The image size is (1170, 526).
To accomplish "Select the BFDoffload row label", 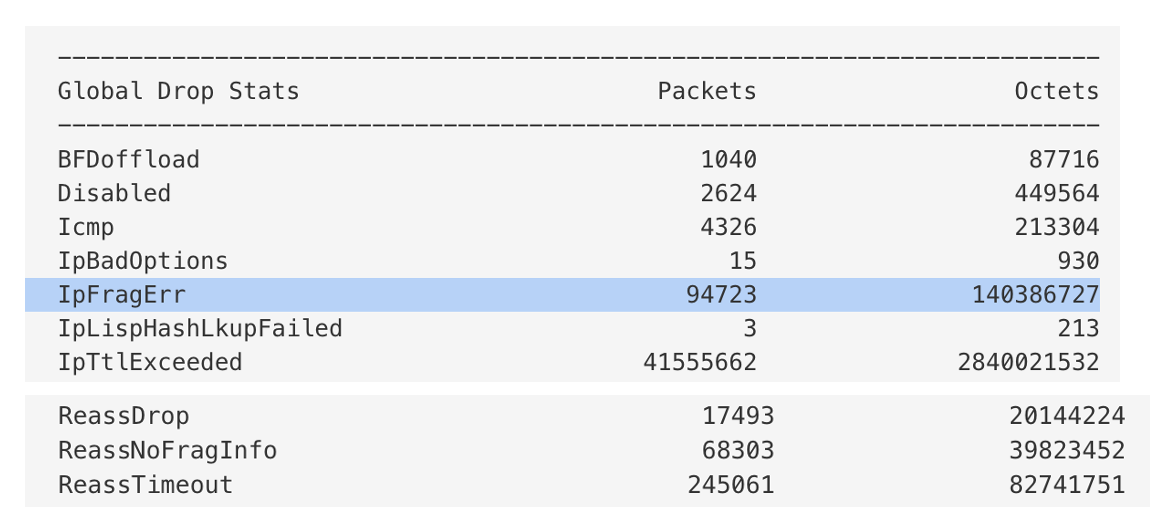I will click(128, 160).
